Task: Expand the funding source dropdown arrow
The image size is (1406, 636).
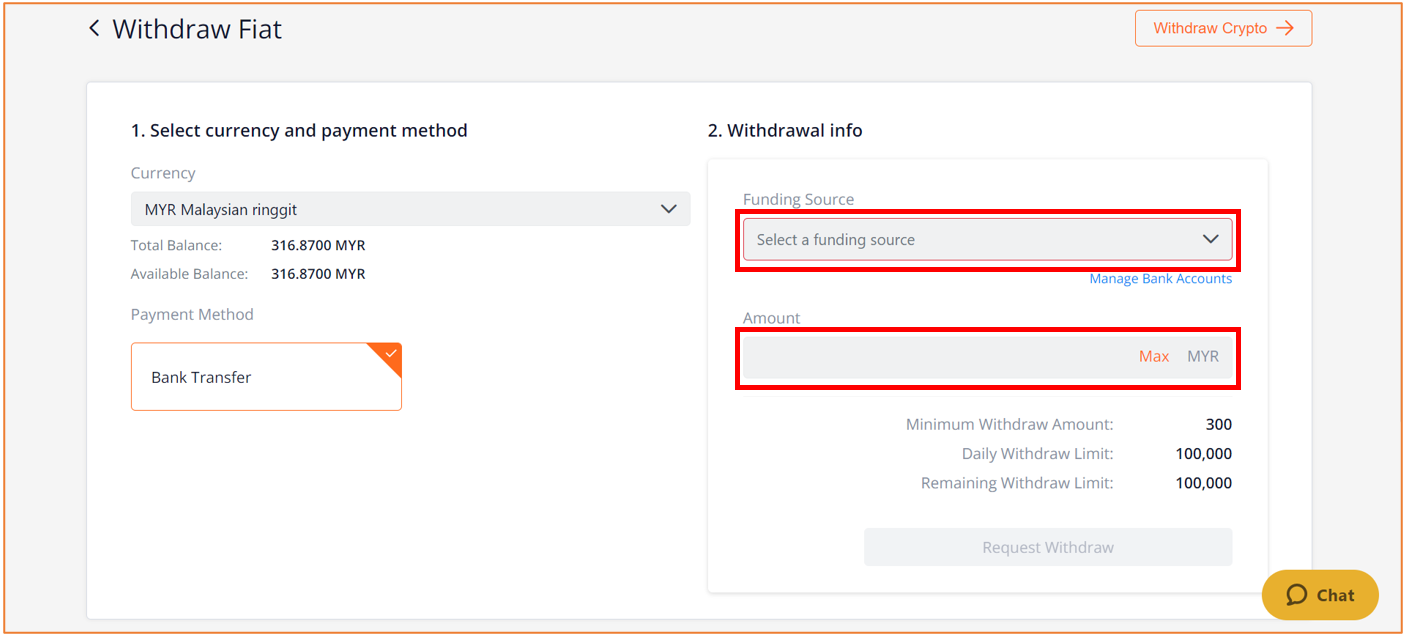Action: tap(1210, 239)
